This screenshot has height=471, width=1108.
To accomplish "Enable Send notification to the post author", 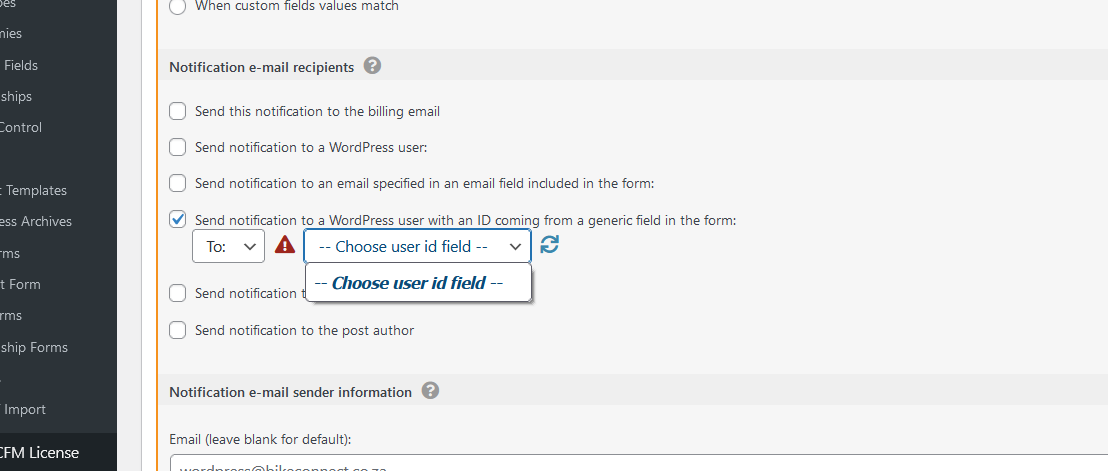I will (x=177, y=330).
